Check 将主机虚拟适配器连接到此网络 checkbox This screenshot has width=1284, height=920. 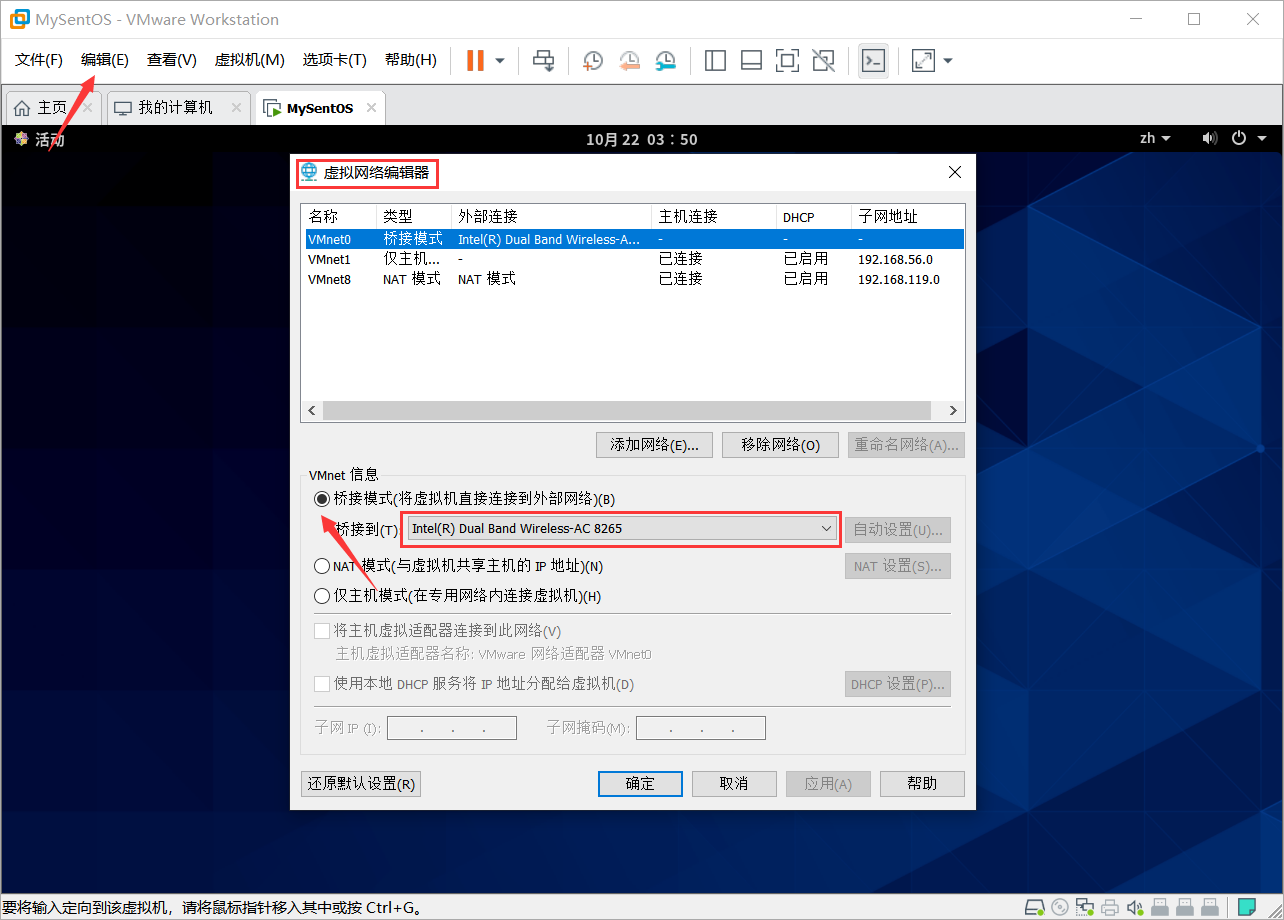click(322, 631)
